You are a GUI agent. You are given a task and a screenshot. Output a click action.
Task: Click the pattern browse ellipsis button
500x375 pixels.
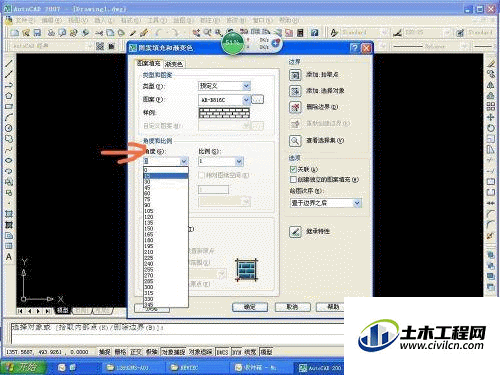click(x=257, y=99)
